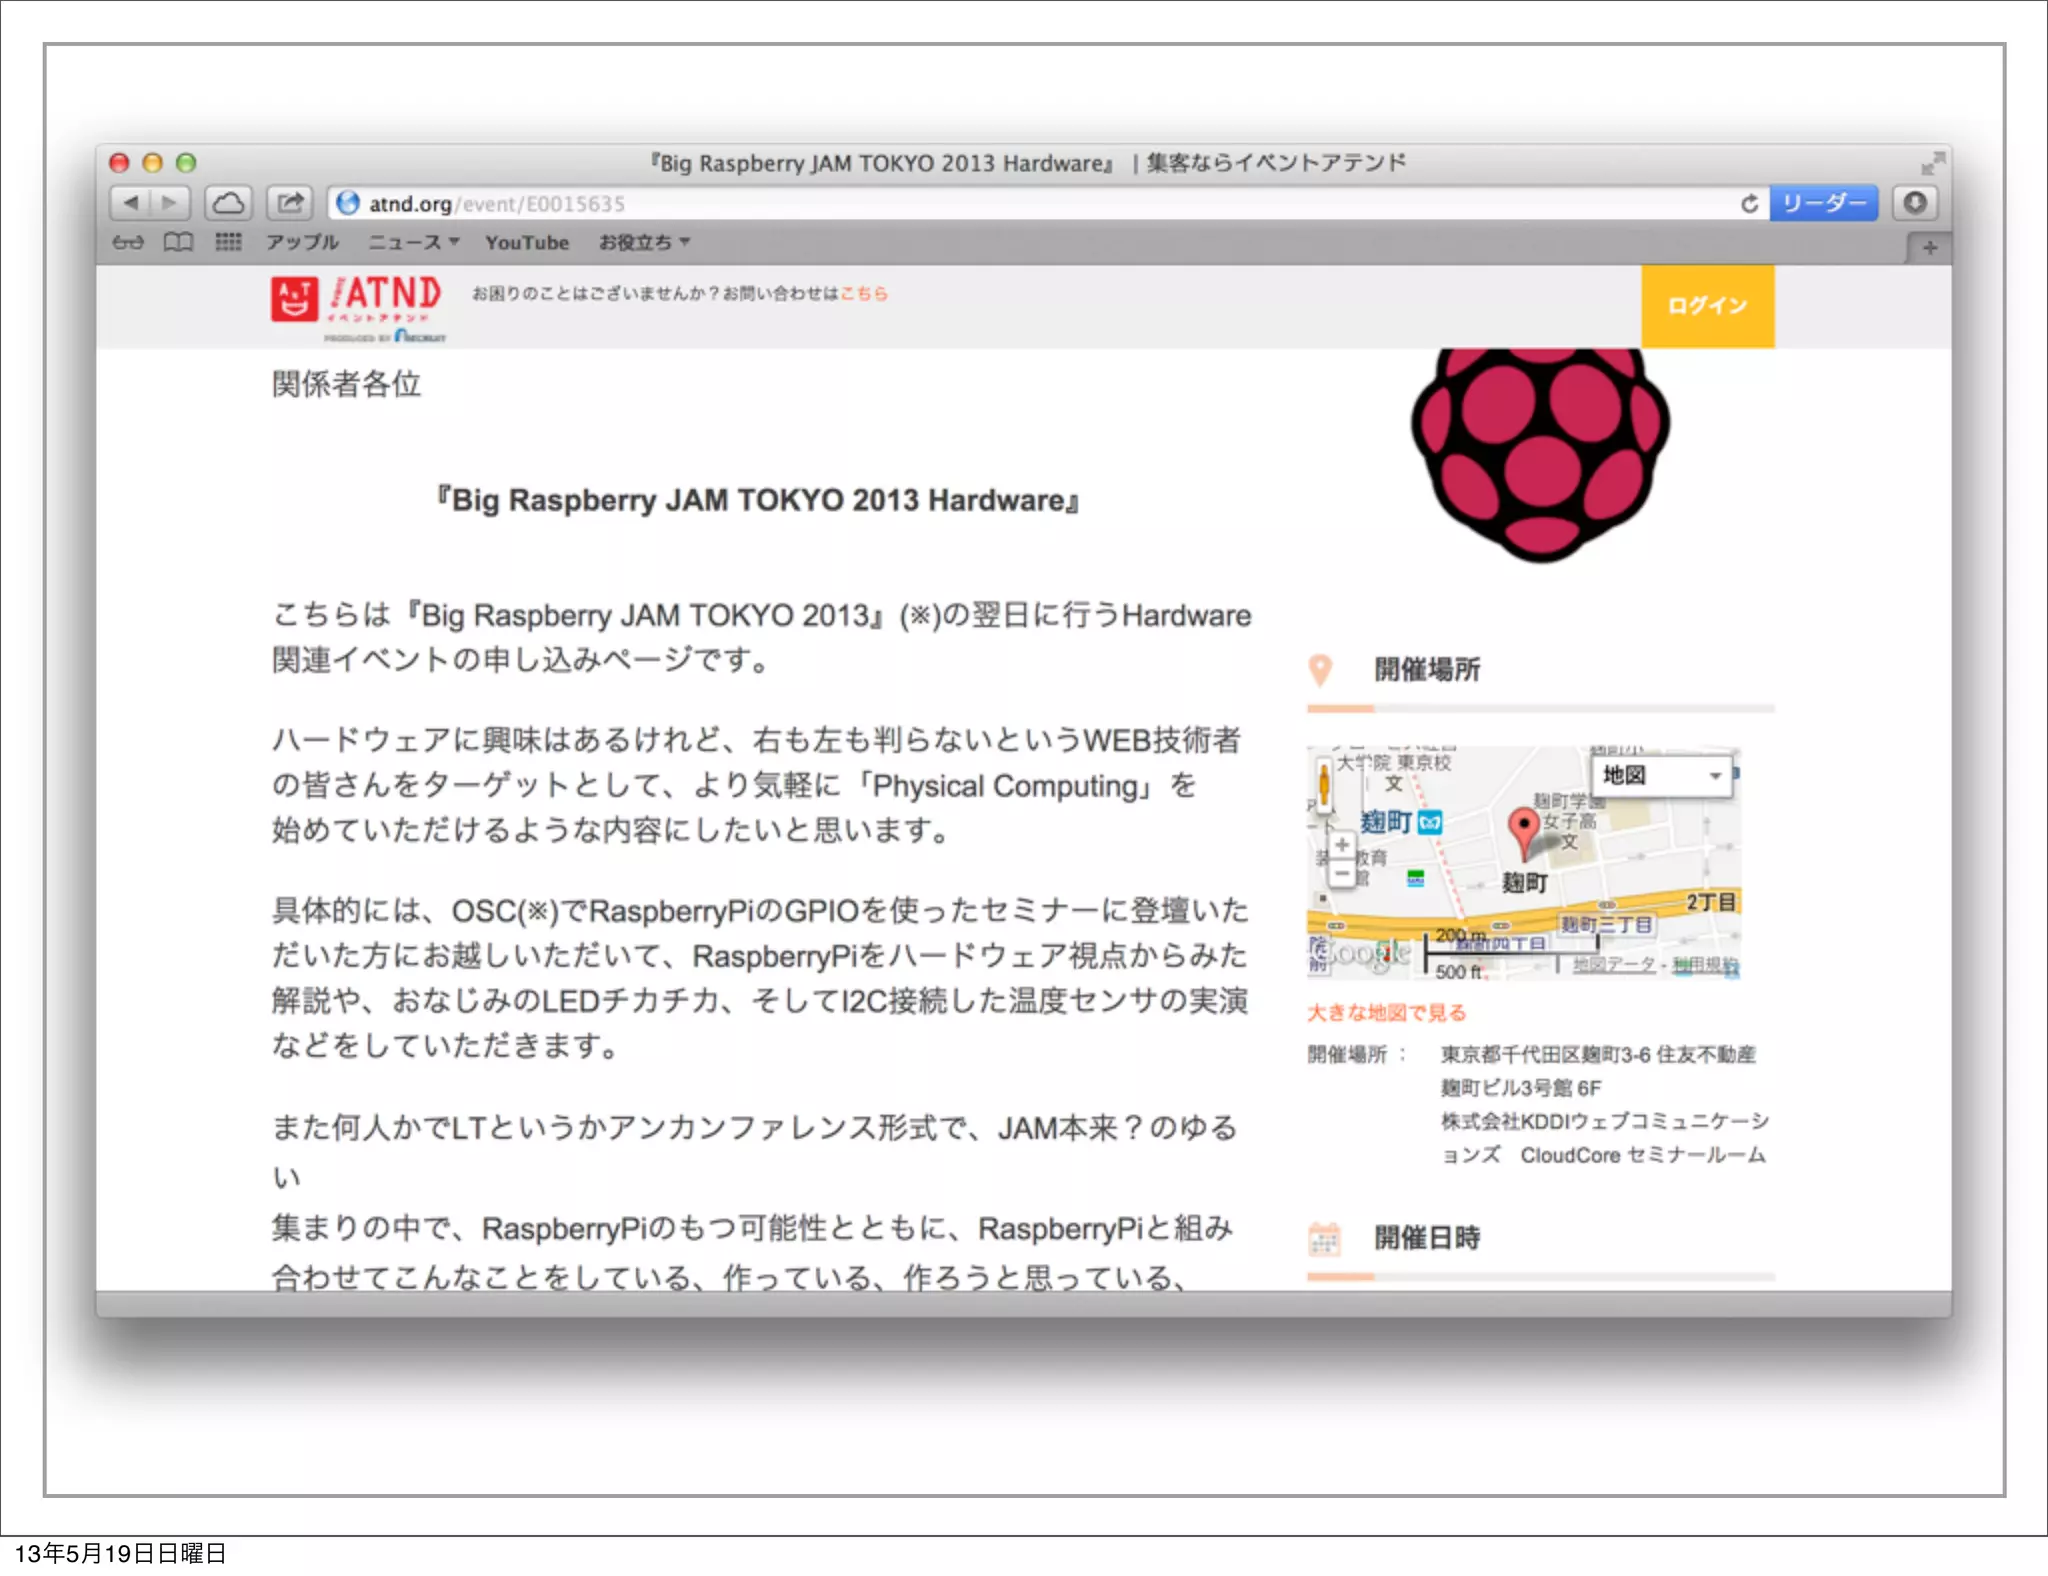Open Top Sites grid icon
The height and width of the screenshot is (1576, 2048).
pyautogui.click(x=228, y=242)
